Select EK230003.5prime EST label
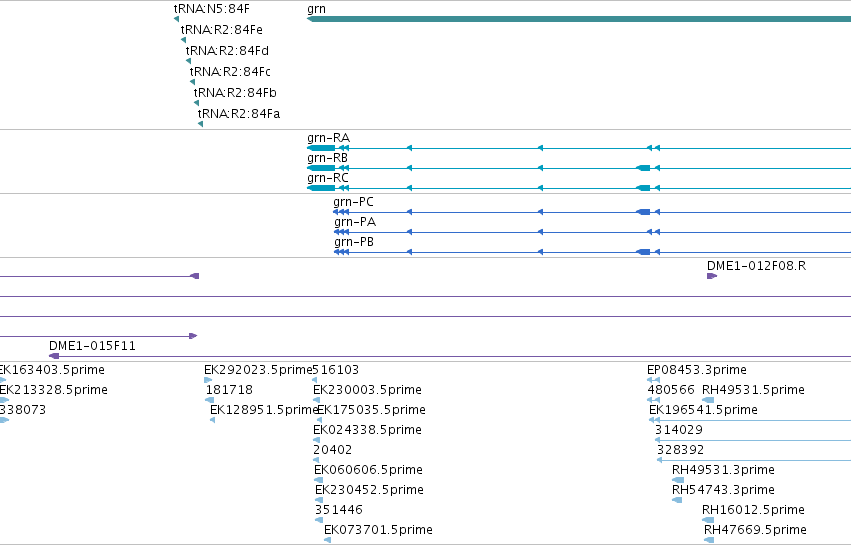Viewport: 851px width, 545px height. click(367, 390)
